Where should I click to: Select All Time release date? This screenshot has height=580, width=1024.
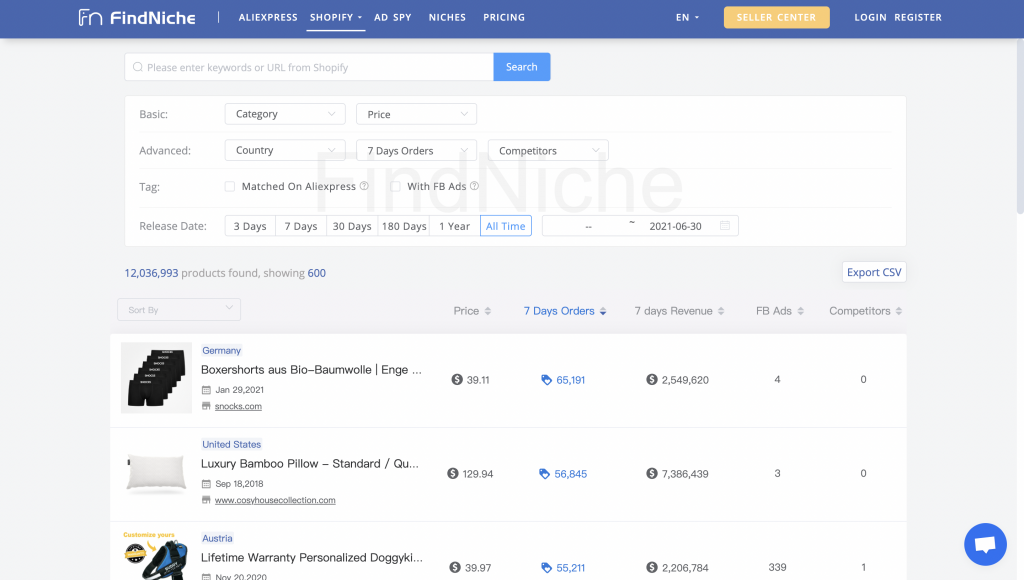coord(505,226)
